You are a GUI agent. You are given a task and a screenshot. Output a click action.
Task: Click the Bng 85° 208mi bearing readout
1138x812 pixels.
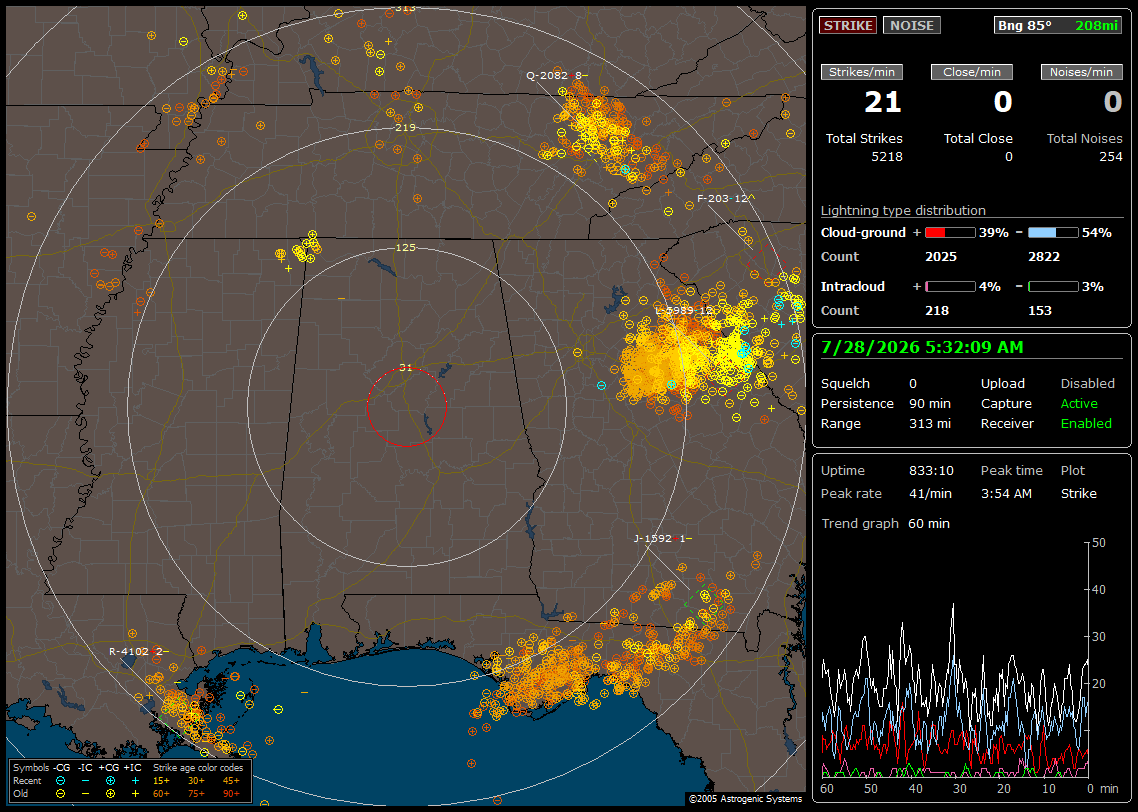click(1058, 25)
